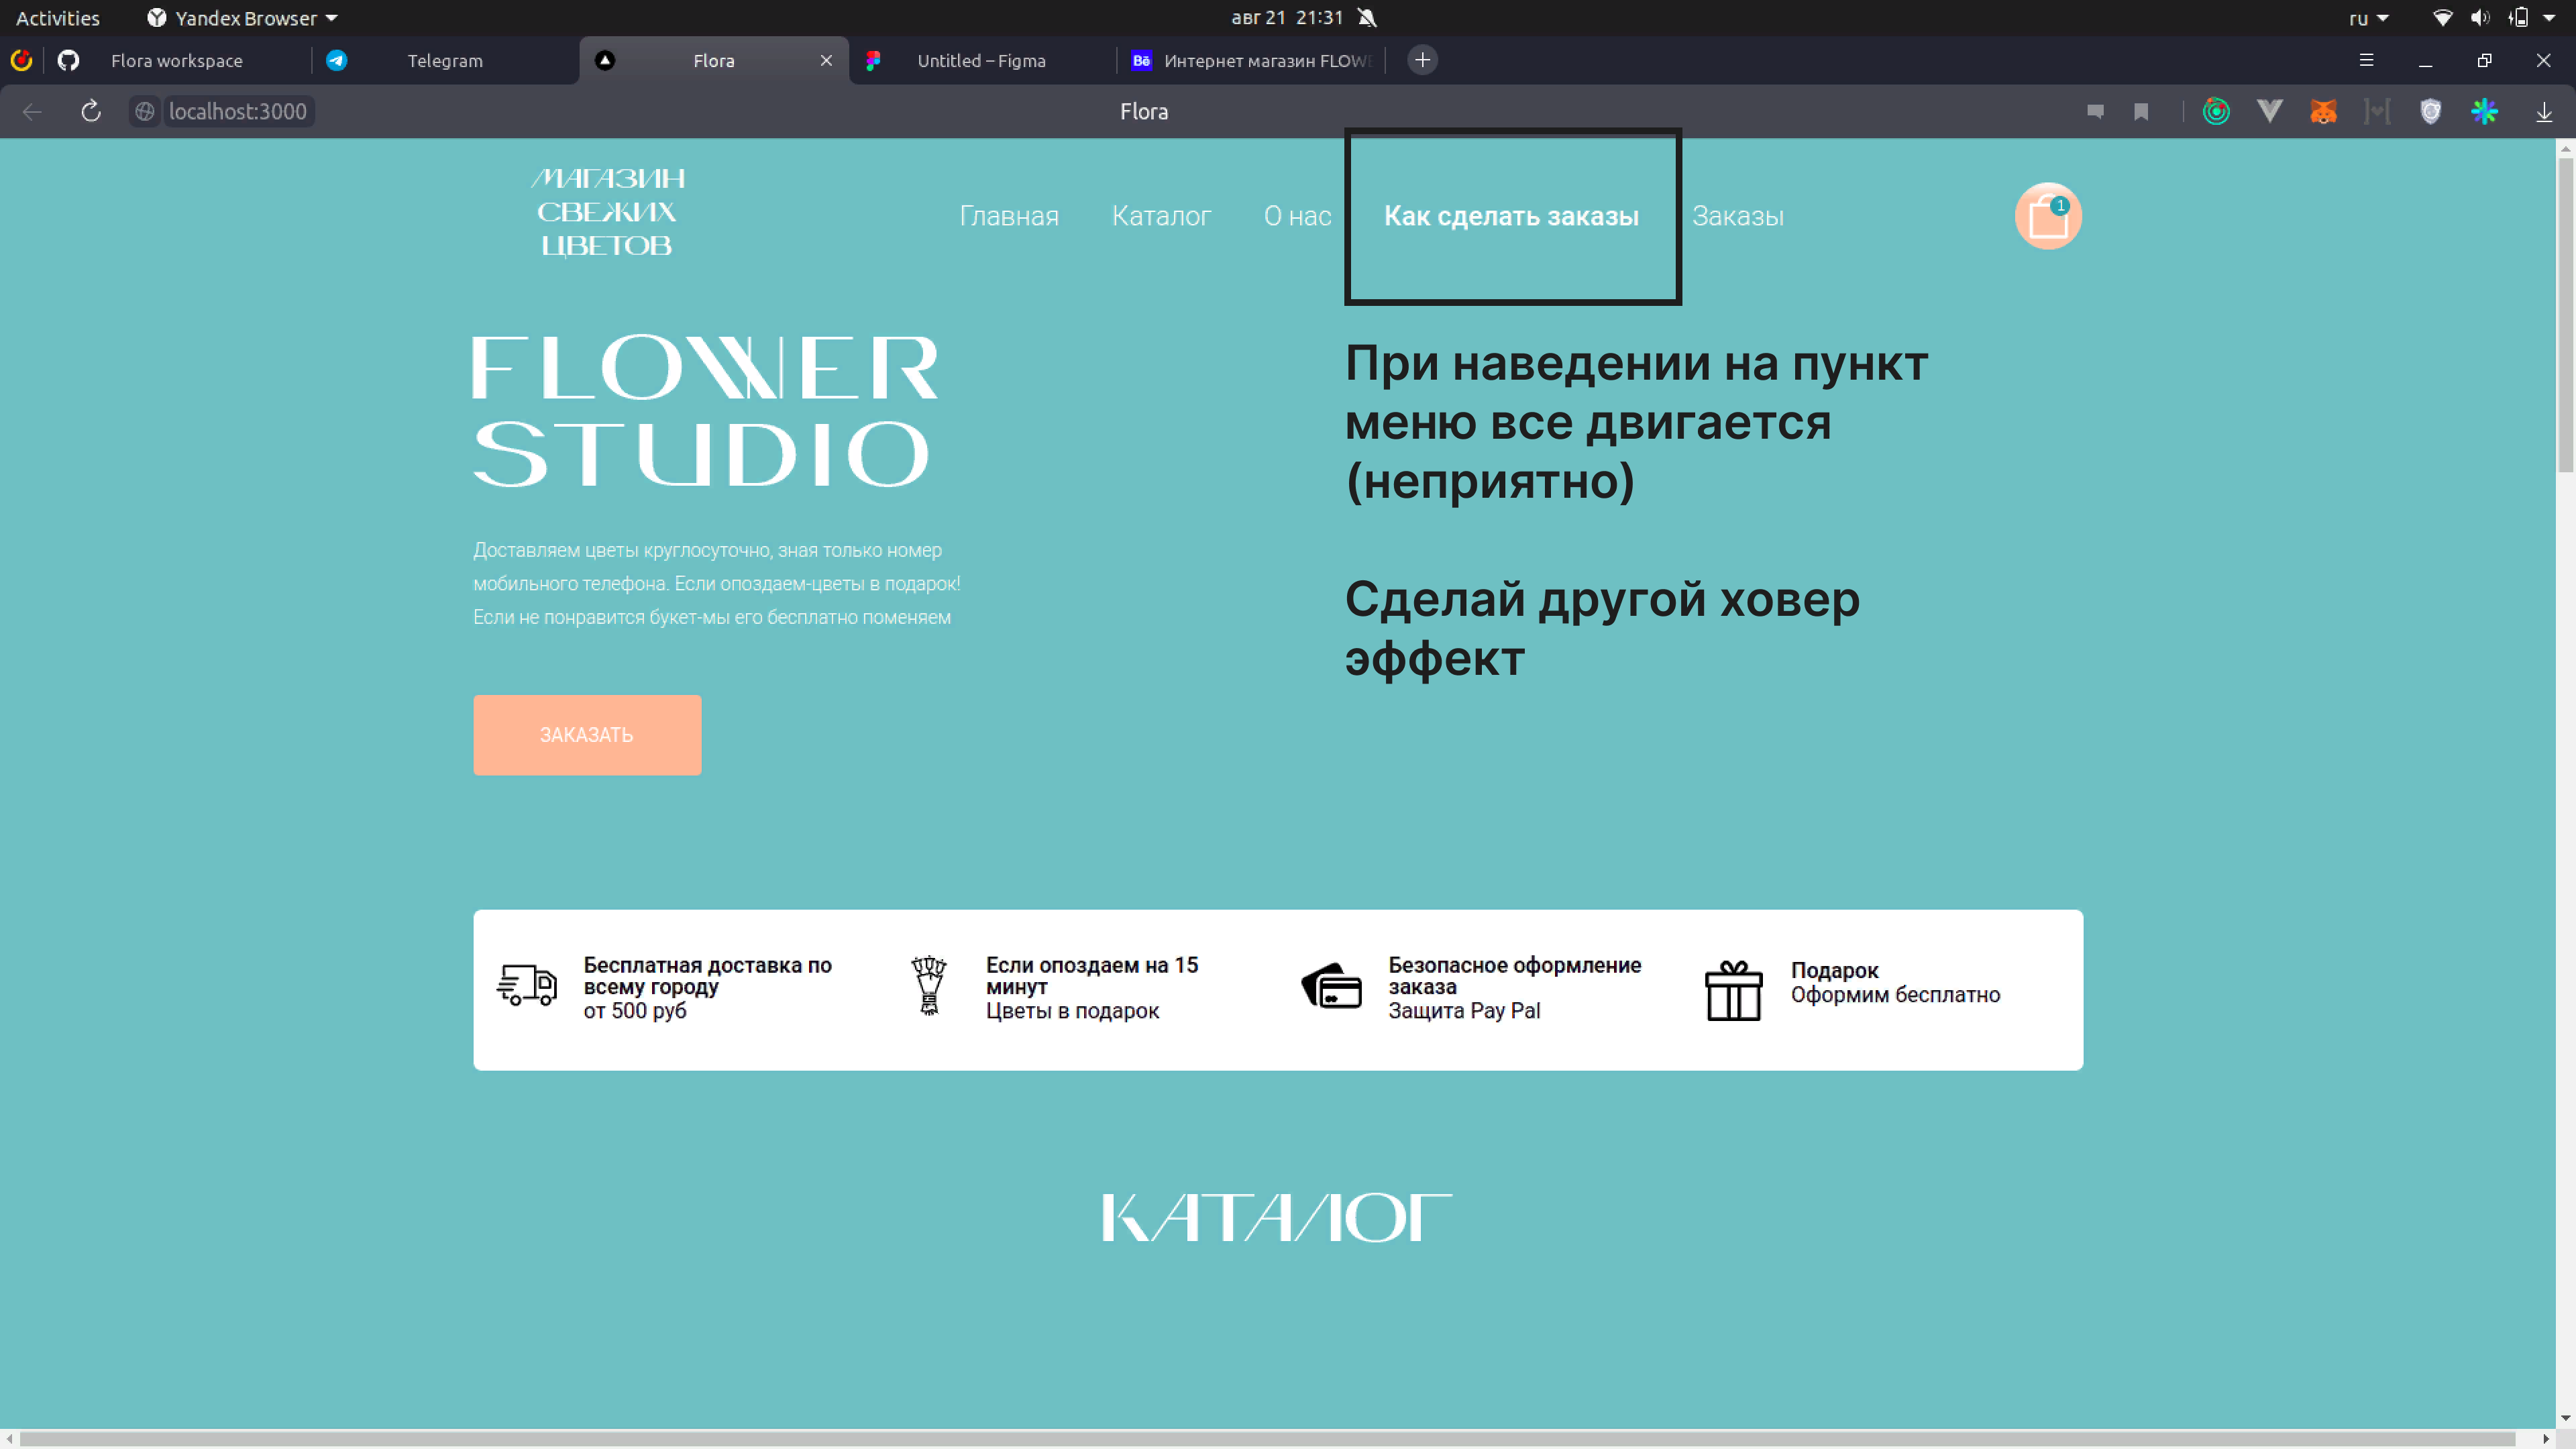
Task: Click the localhost:3000 address field
Action: coord(237,111)
